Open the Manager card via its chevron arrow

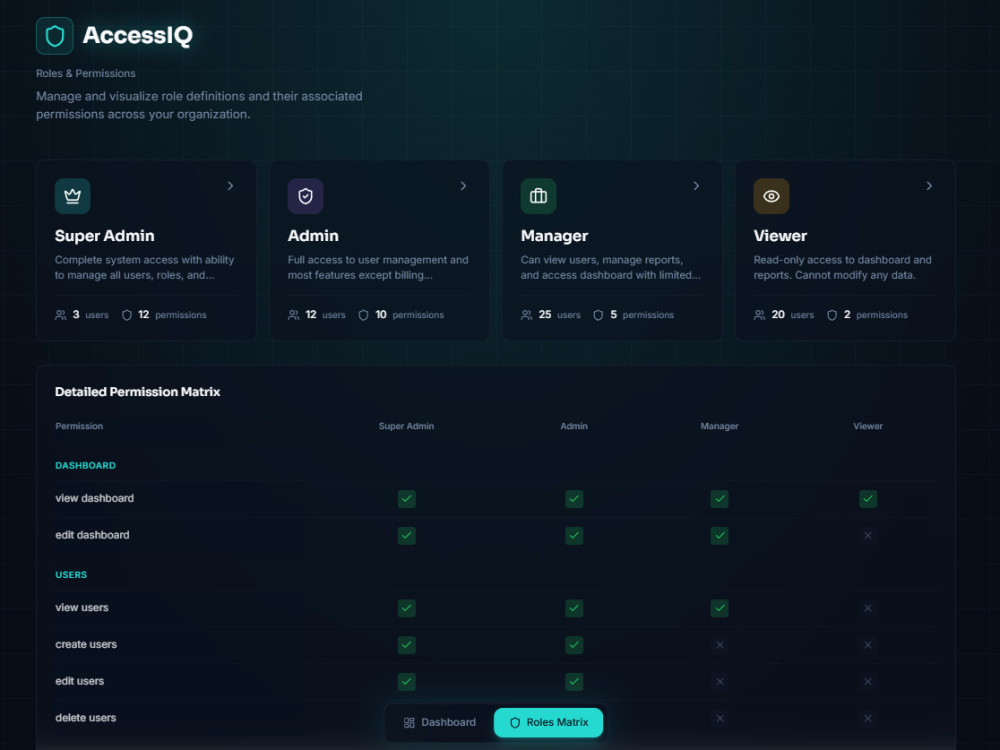[696, 185]
